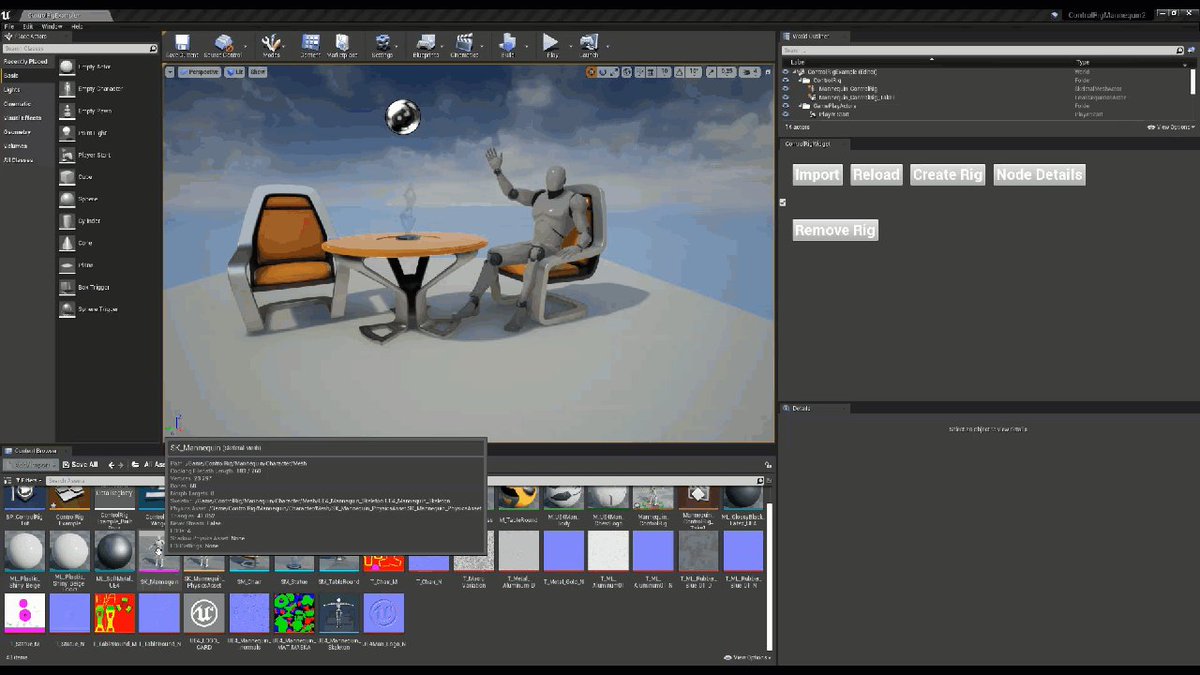Toggle viewport scale snap icon
The width and height of the screenshot is (1200, 675).
(712, 72)
